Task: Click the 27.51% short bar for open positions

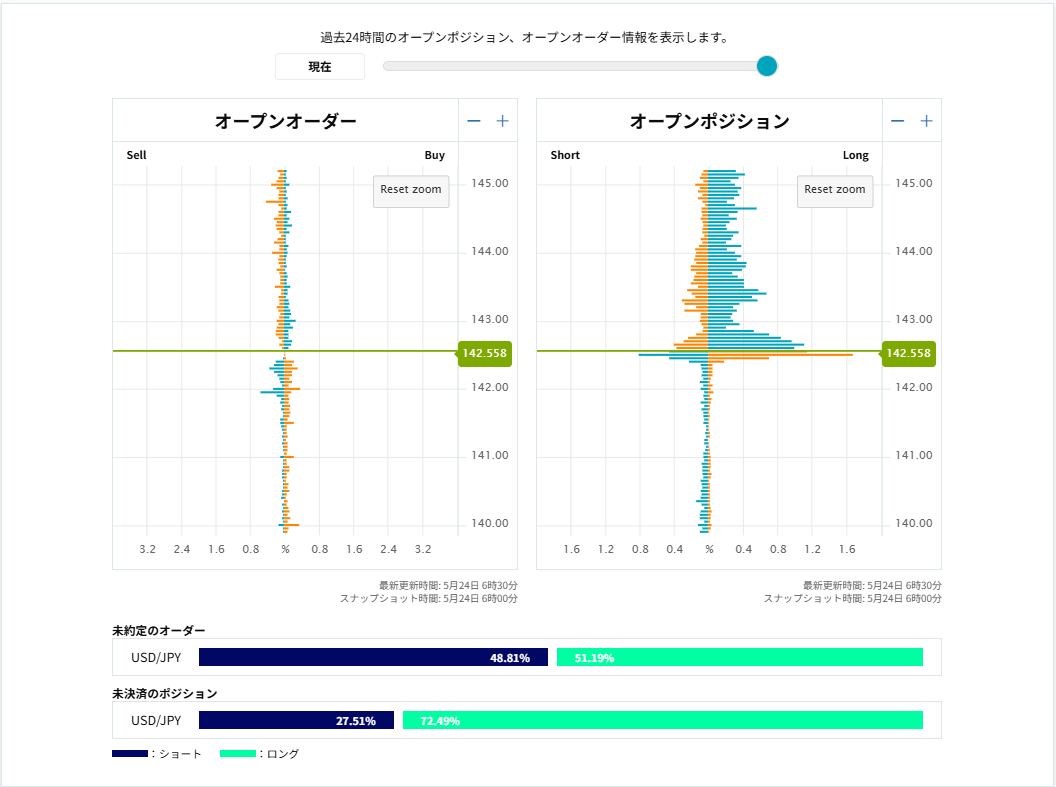Action: click(x=296, y=720)
